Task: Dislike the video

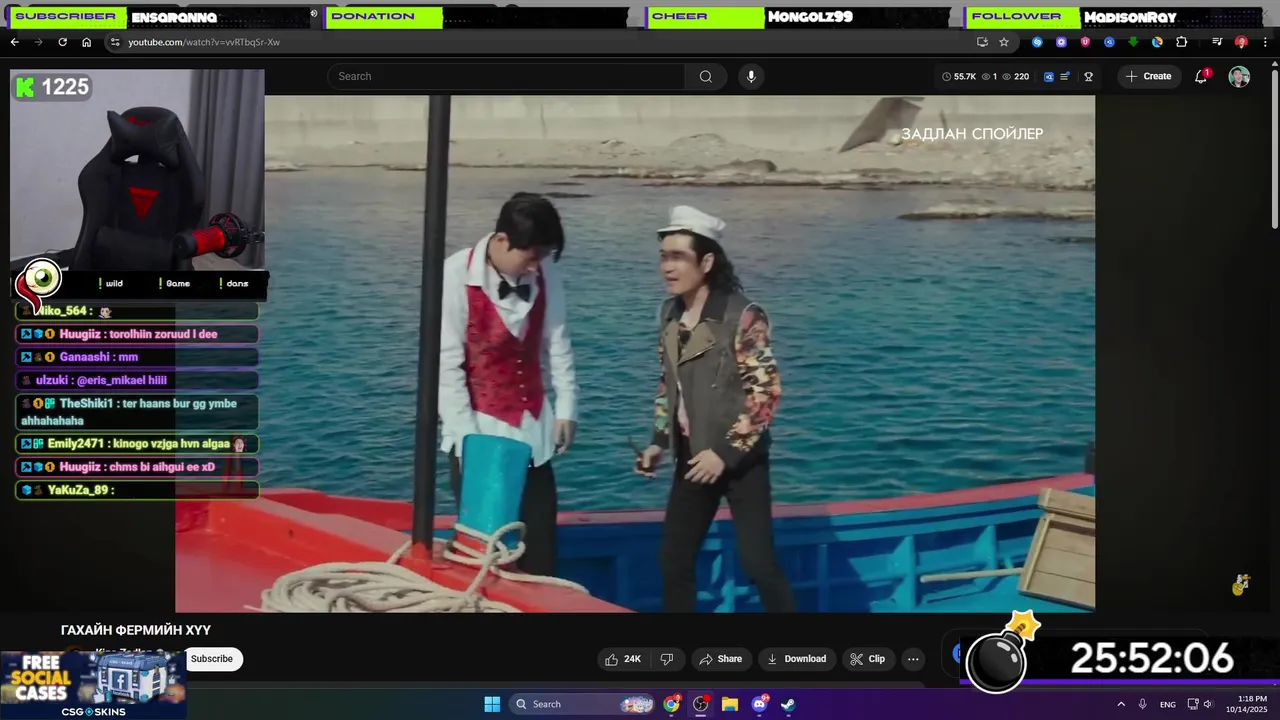Action: [x=667, y=659]
